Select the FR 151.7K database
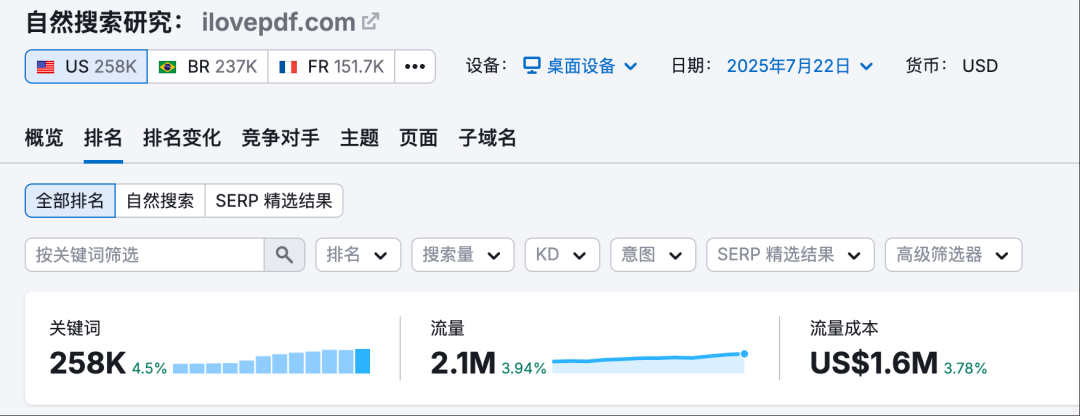Image resolution: width=1080 pixels, height=416 pixels. pyautogui.click(x=331, y=67)
